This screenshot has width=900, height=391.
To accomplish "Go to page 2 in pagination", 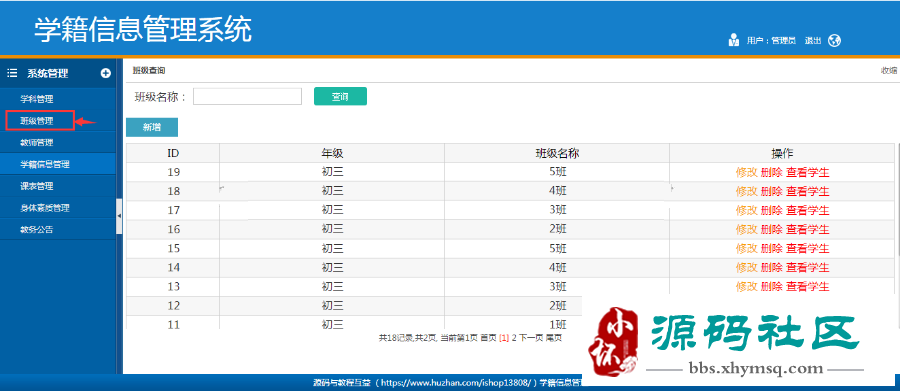I will (x=514, y=338).
